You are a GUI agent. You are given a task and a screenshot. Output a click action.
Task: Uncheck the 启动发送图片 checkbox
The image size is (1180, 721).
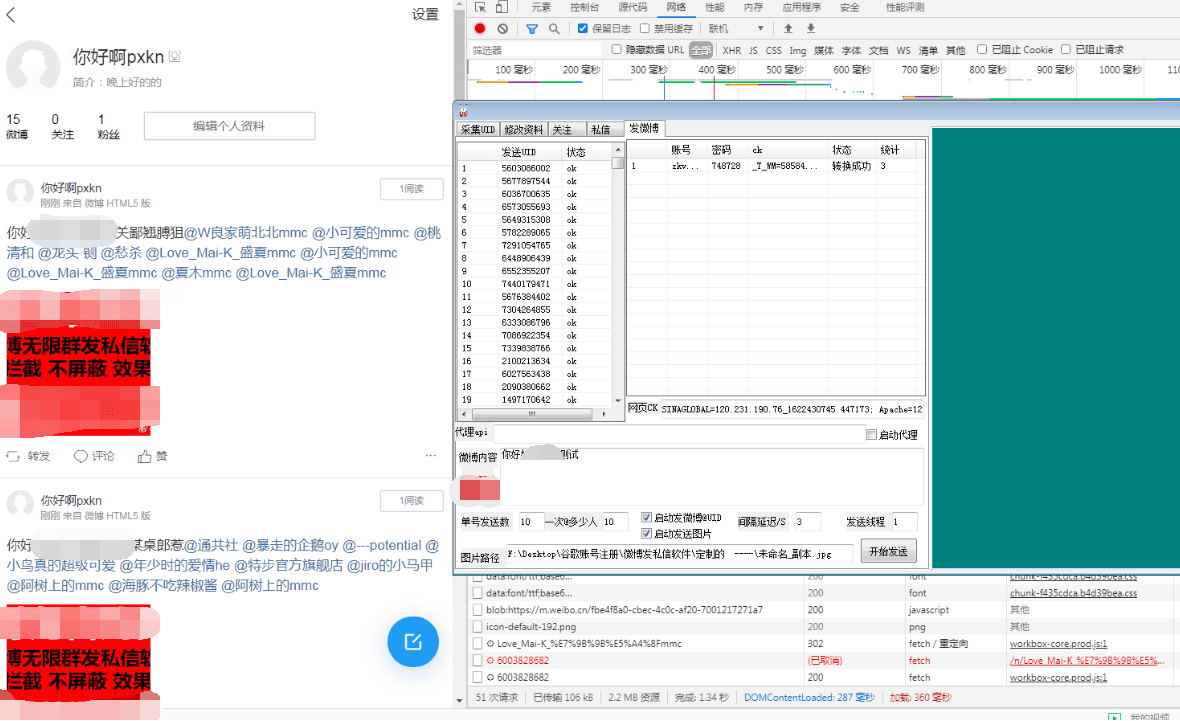[646, 534]
